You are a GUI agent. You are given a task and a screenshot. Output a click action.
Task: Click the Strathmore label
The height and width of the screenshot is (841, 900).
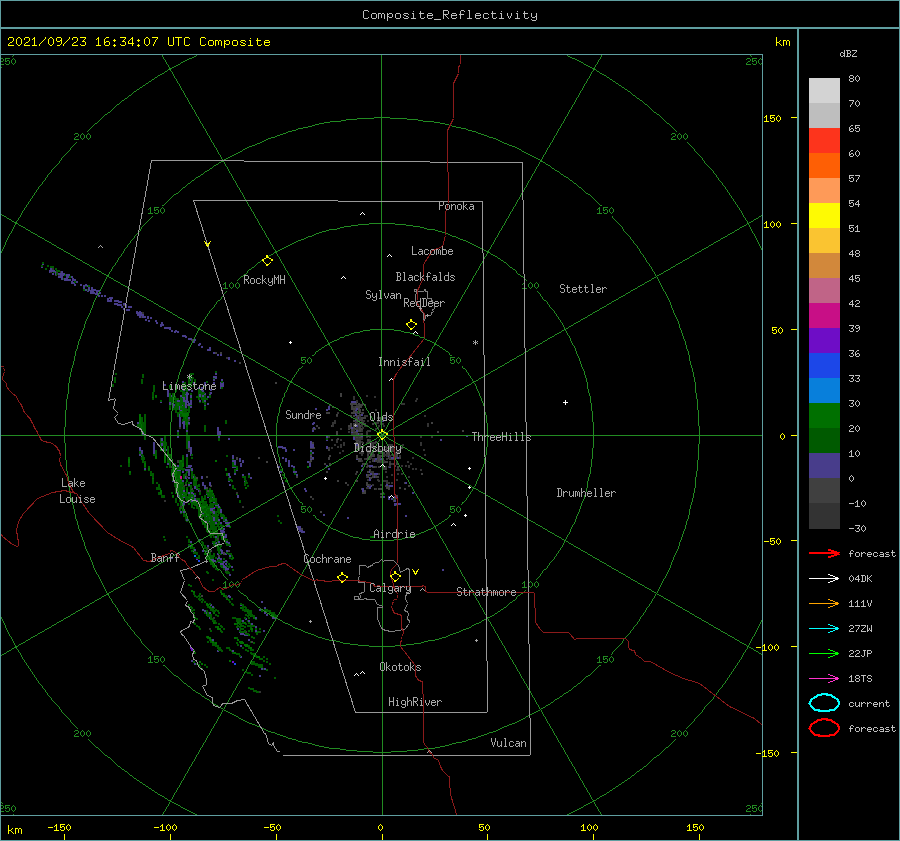tap(486, 592)
